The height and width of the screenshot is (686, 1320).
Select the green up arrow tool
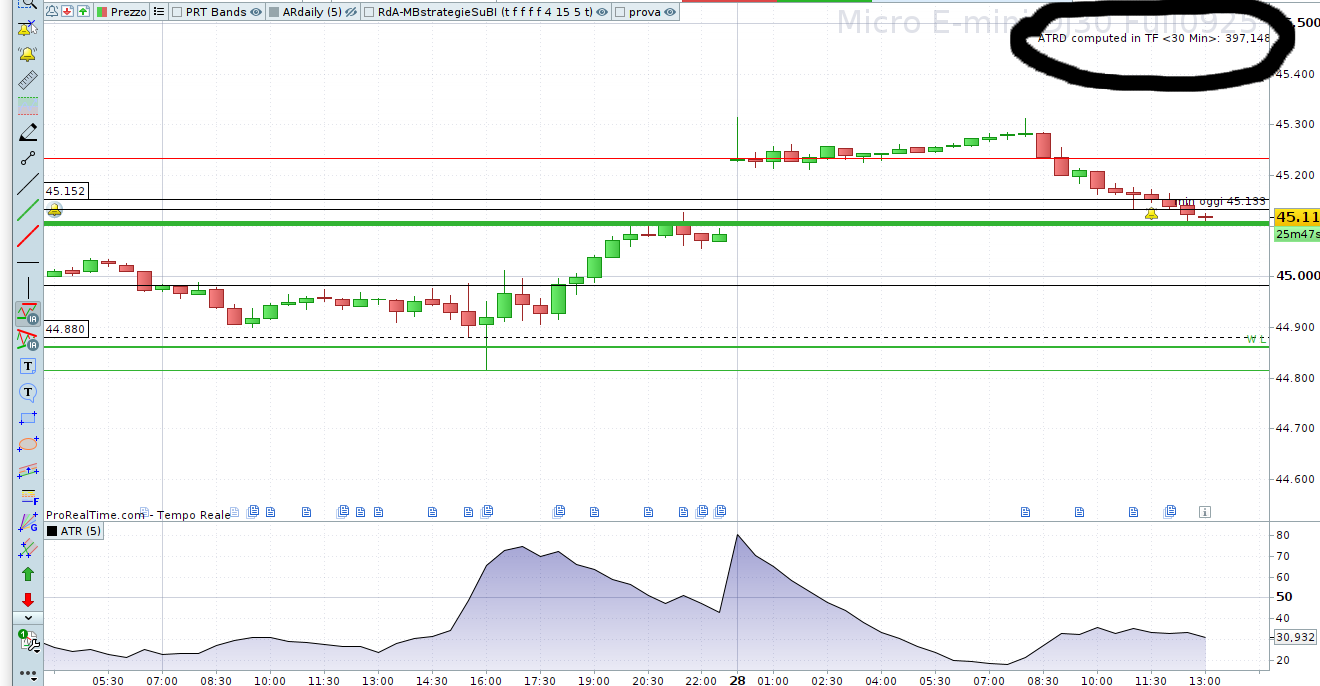(x=27, y=573)
